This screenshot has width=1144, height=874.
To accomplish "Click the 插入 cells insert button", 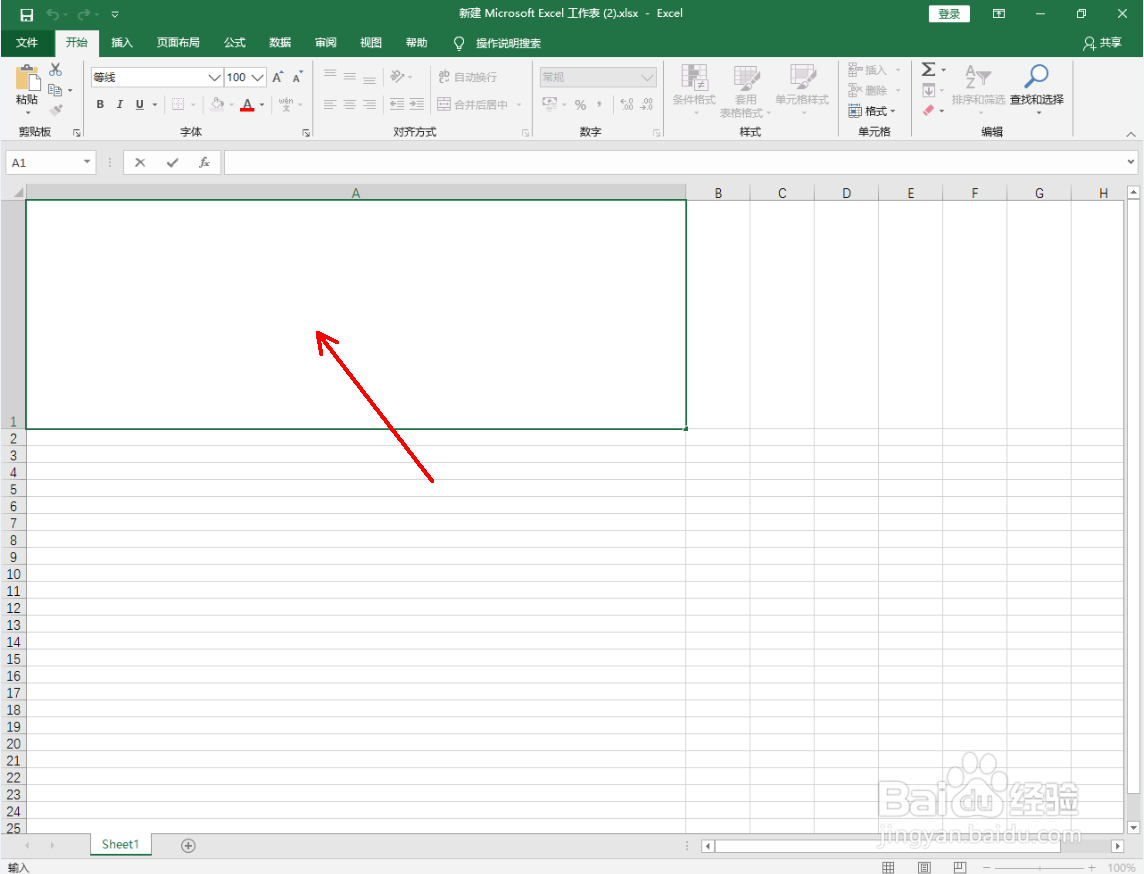I will [867, 70].
